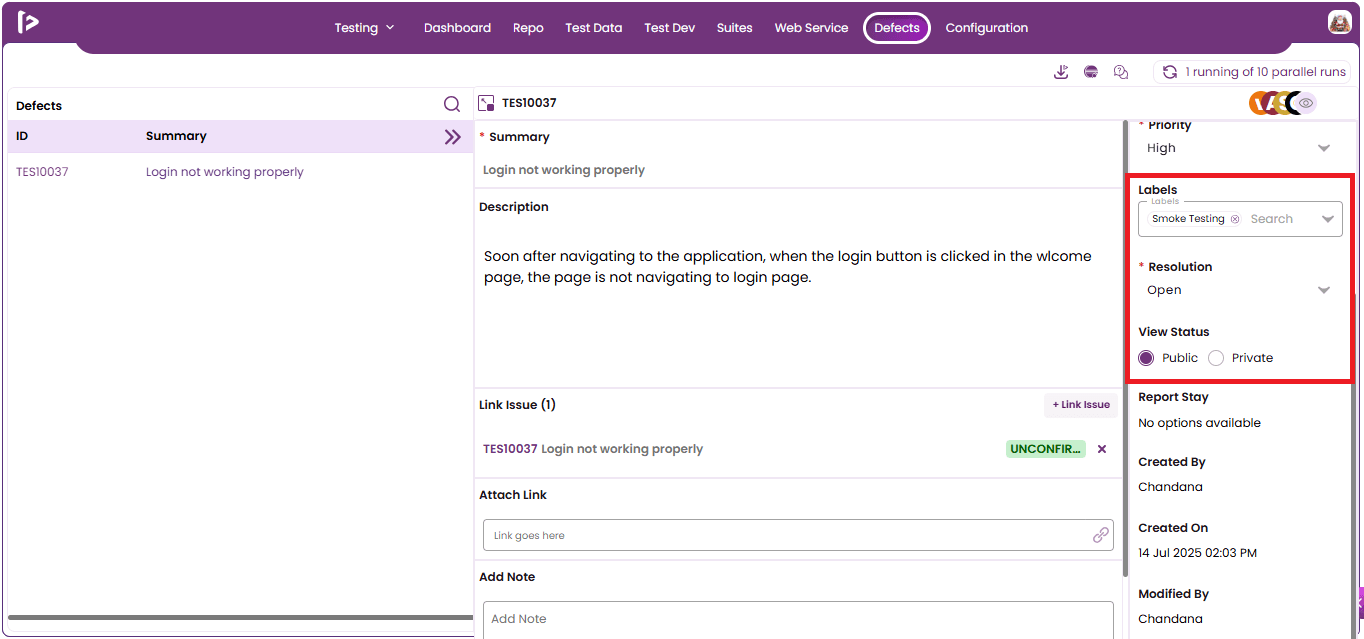Remove linked issue TES10037 with the X
This screenshot has height=639, width=1364.
coord(1102,449)
